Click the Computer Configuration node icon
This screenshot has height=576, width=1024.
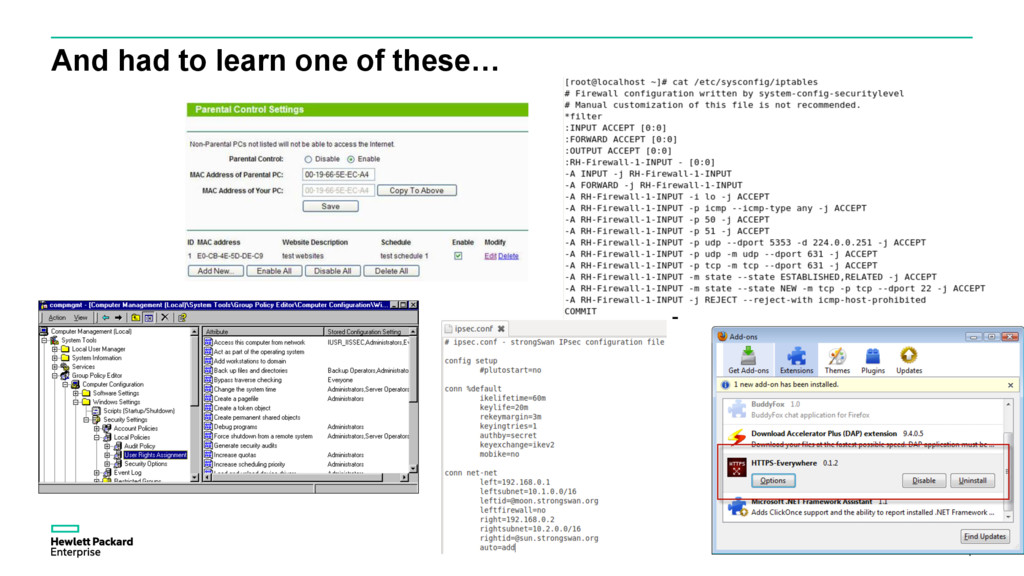click(x=75, y=385)
